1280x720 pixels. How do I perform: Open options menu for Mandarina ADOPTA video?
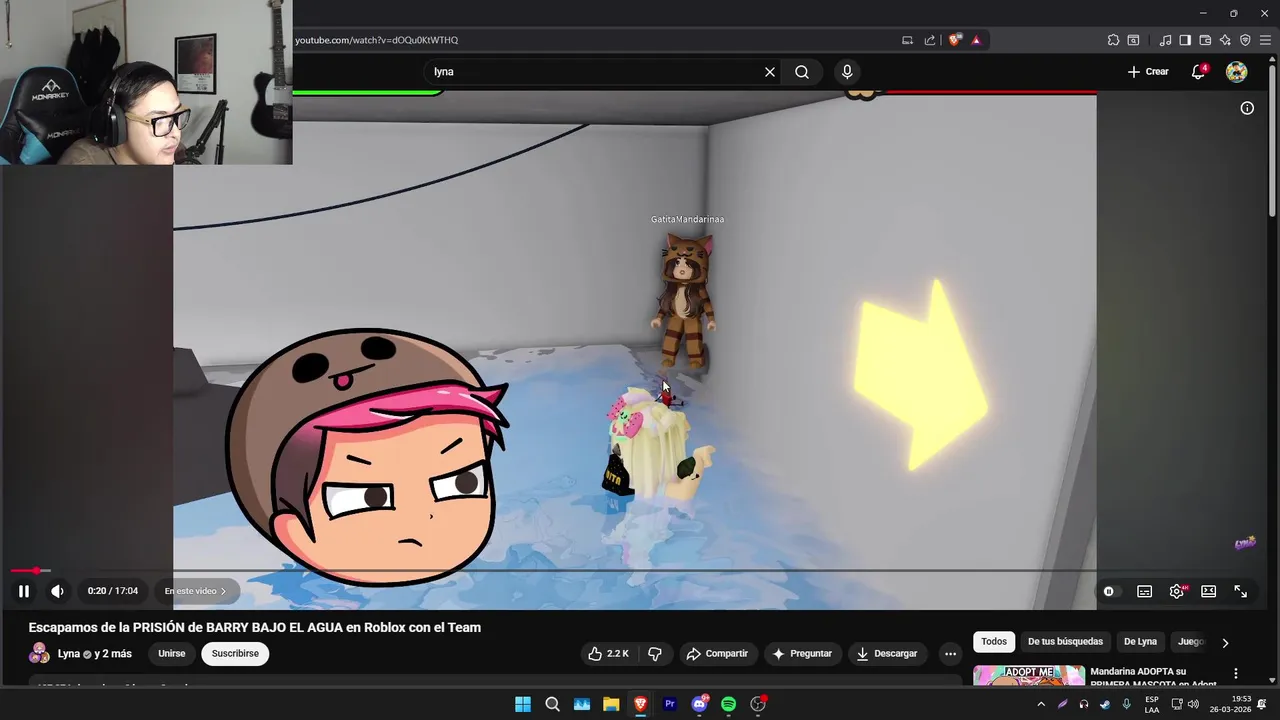pos(1236,674)
